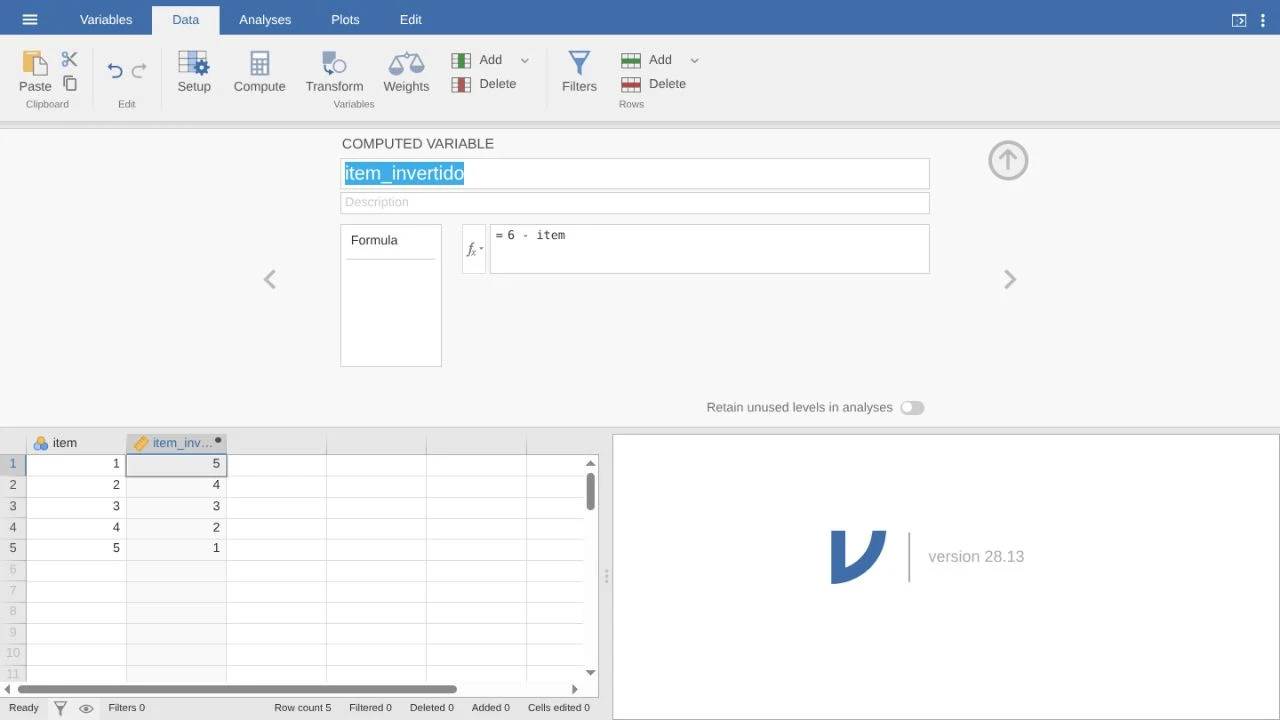
Task: Switch to the Variables tab
Action: (105, 19)
